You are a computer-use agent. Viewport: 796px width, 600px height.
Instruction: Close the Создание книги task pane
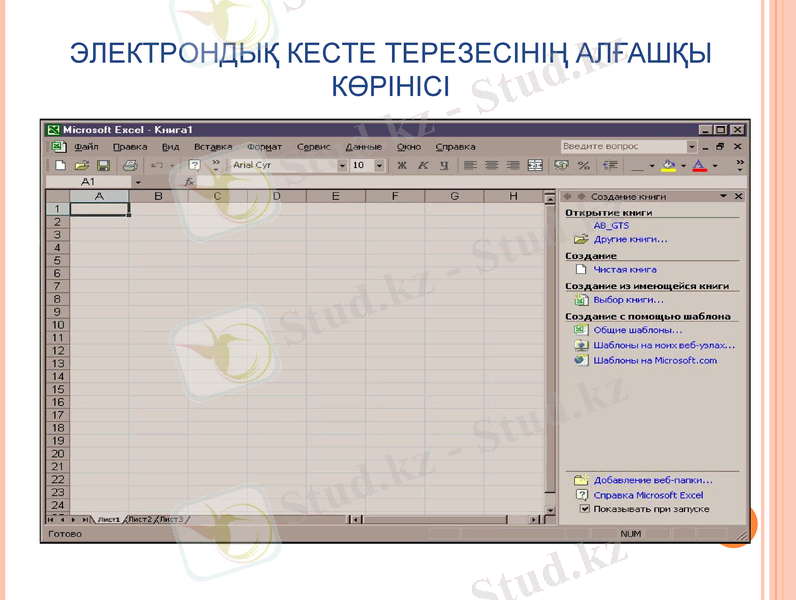tap(739, 196)
